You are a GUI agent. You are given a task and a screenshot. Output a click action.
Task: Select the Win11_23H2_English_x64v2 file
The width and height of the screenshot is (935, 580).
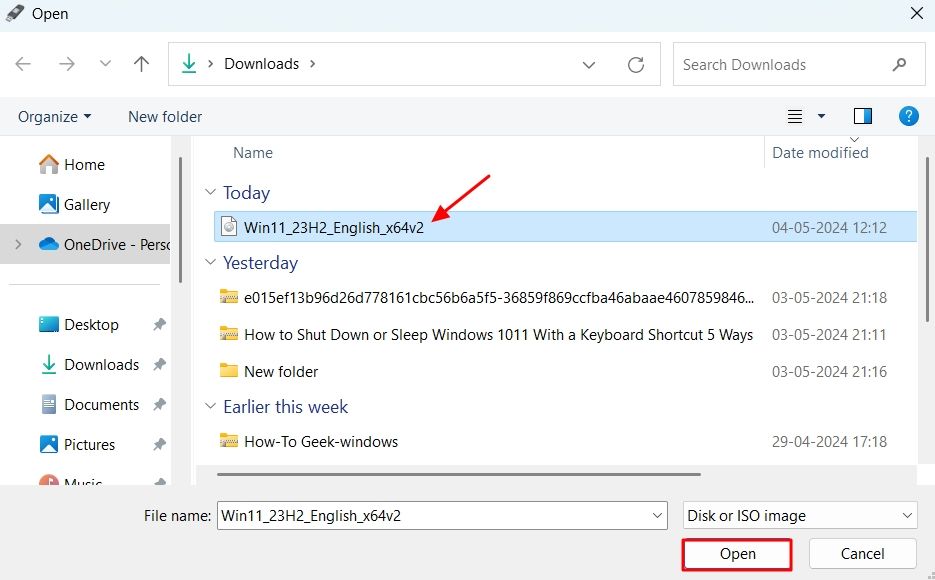point(565,227)
